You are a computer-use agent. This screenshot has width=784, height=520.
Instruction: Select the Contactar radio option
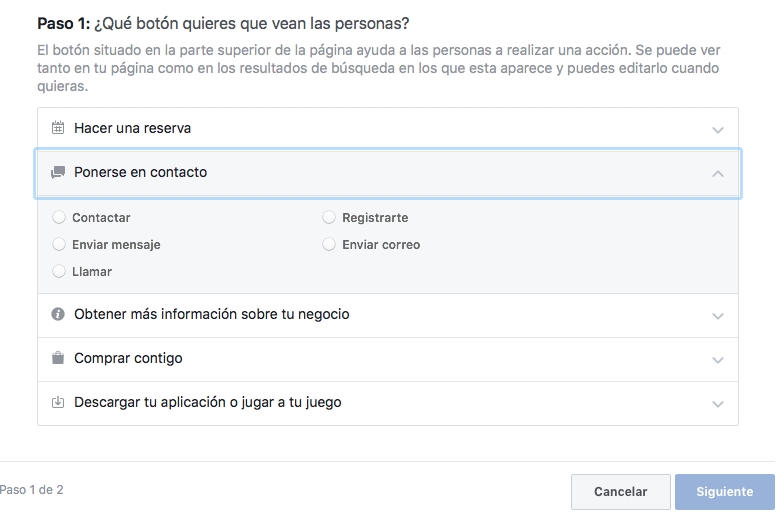coord(59,217)
